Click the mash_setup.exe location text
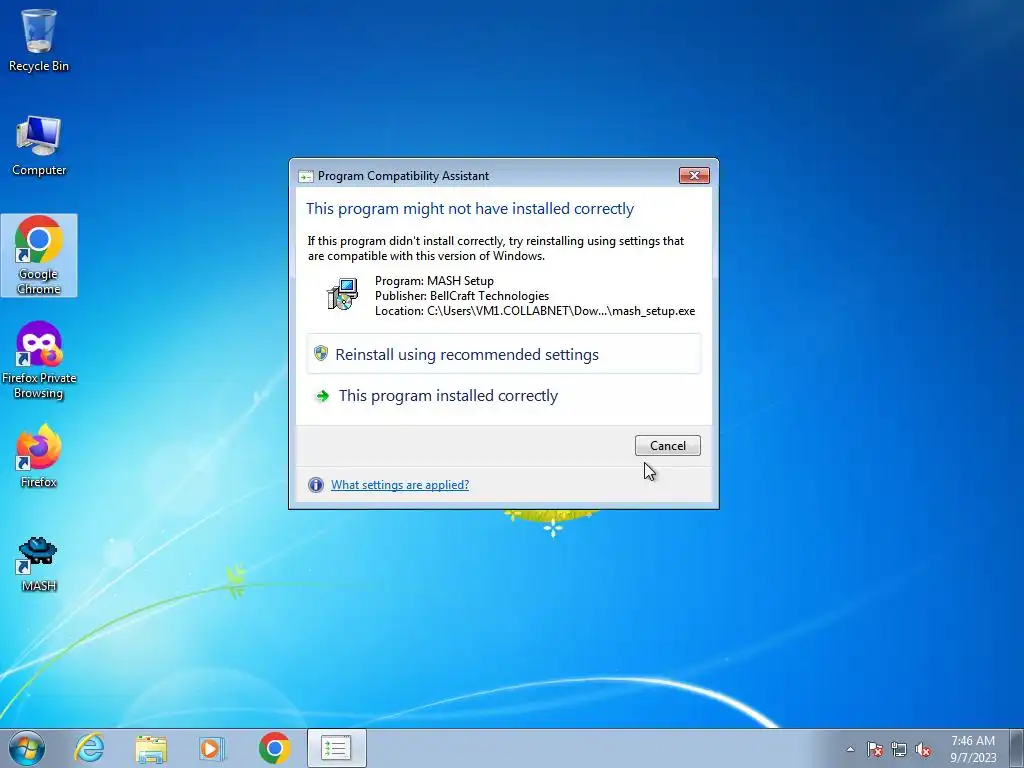1024x768 pixels. [535, 311]
